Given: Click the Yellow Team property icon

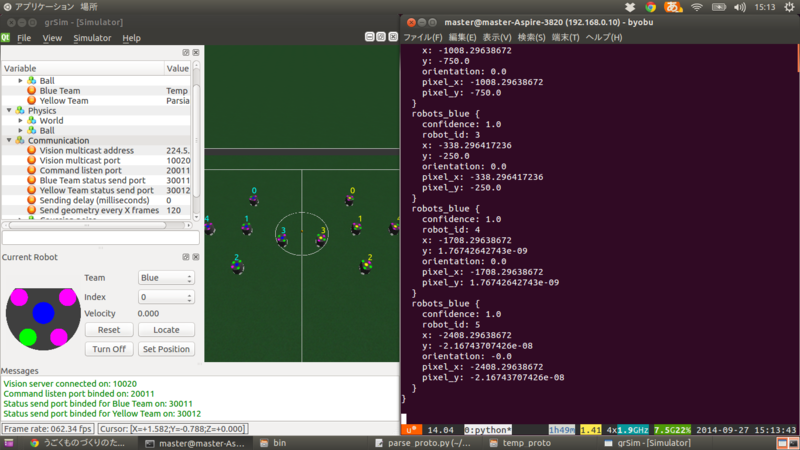Looking at the screenshot, I should pos(32,101).
